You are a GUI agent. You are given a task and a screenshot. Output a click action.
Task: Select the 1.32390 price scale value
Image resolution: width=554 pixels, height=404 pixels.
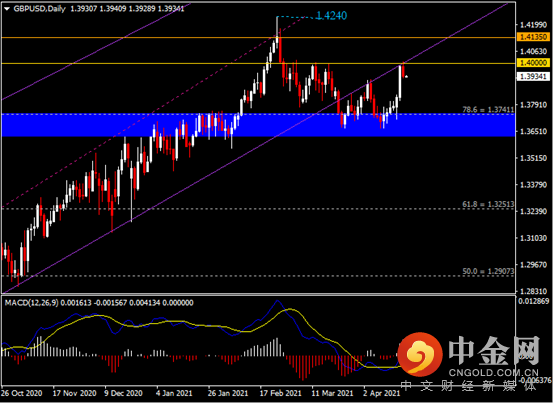click(533, 211)
